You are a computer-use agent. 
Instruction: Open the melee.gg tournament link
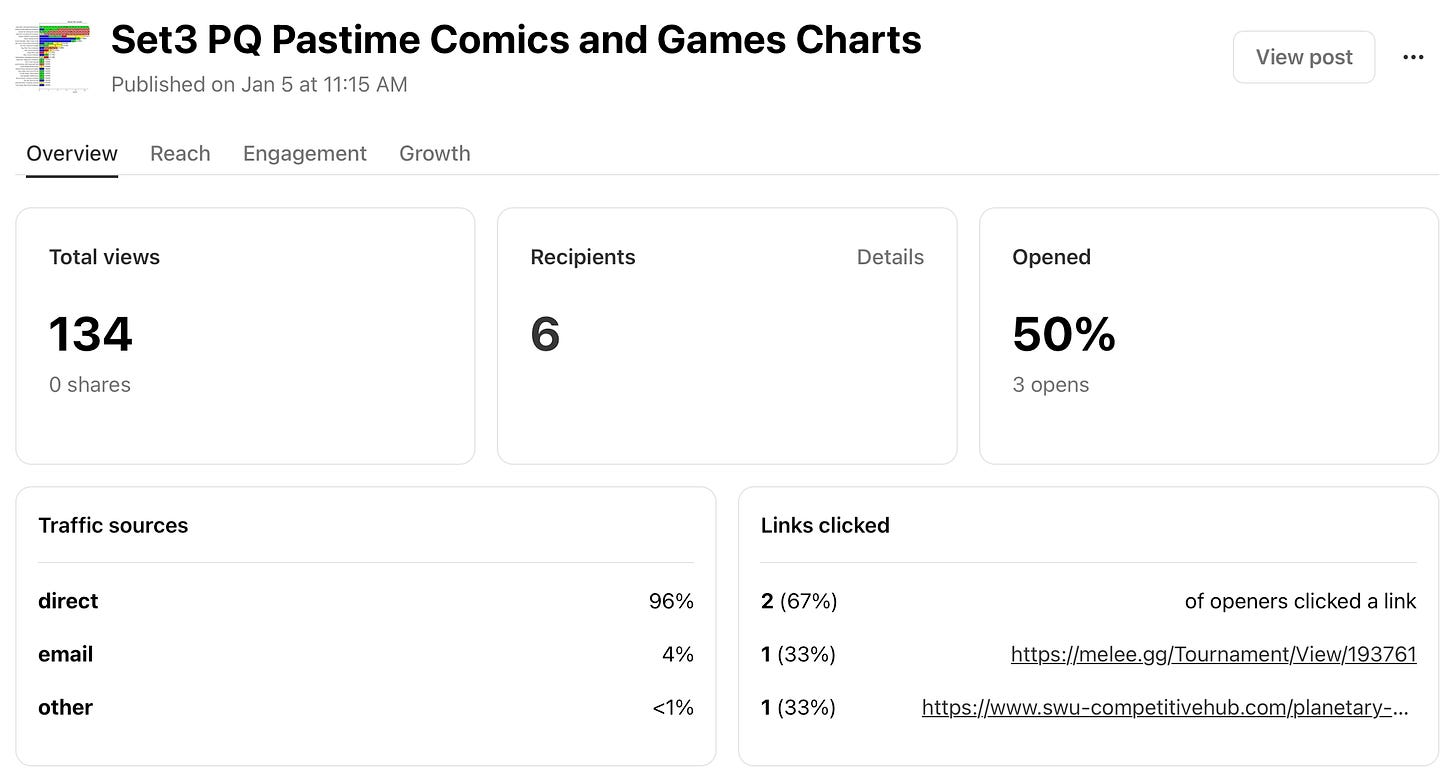1213,655
